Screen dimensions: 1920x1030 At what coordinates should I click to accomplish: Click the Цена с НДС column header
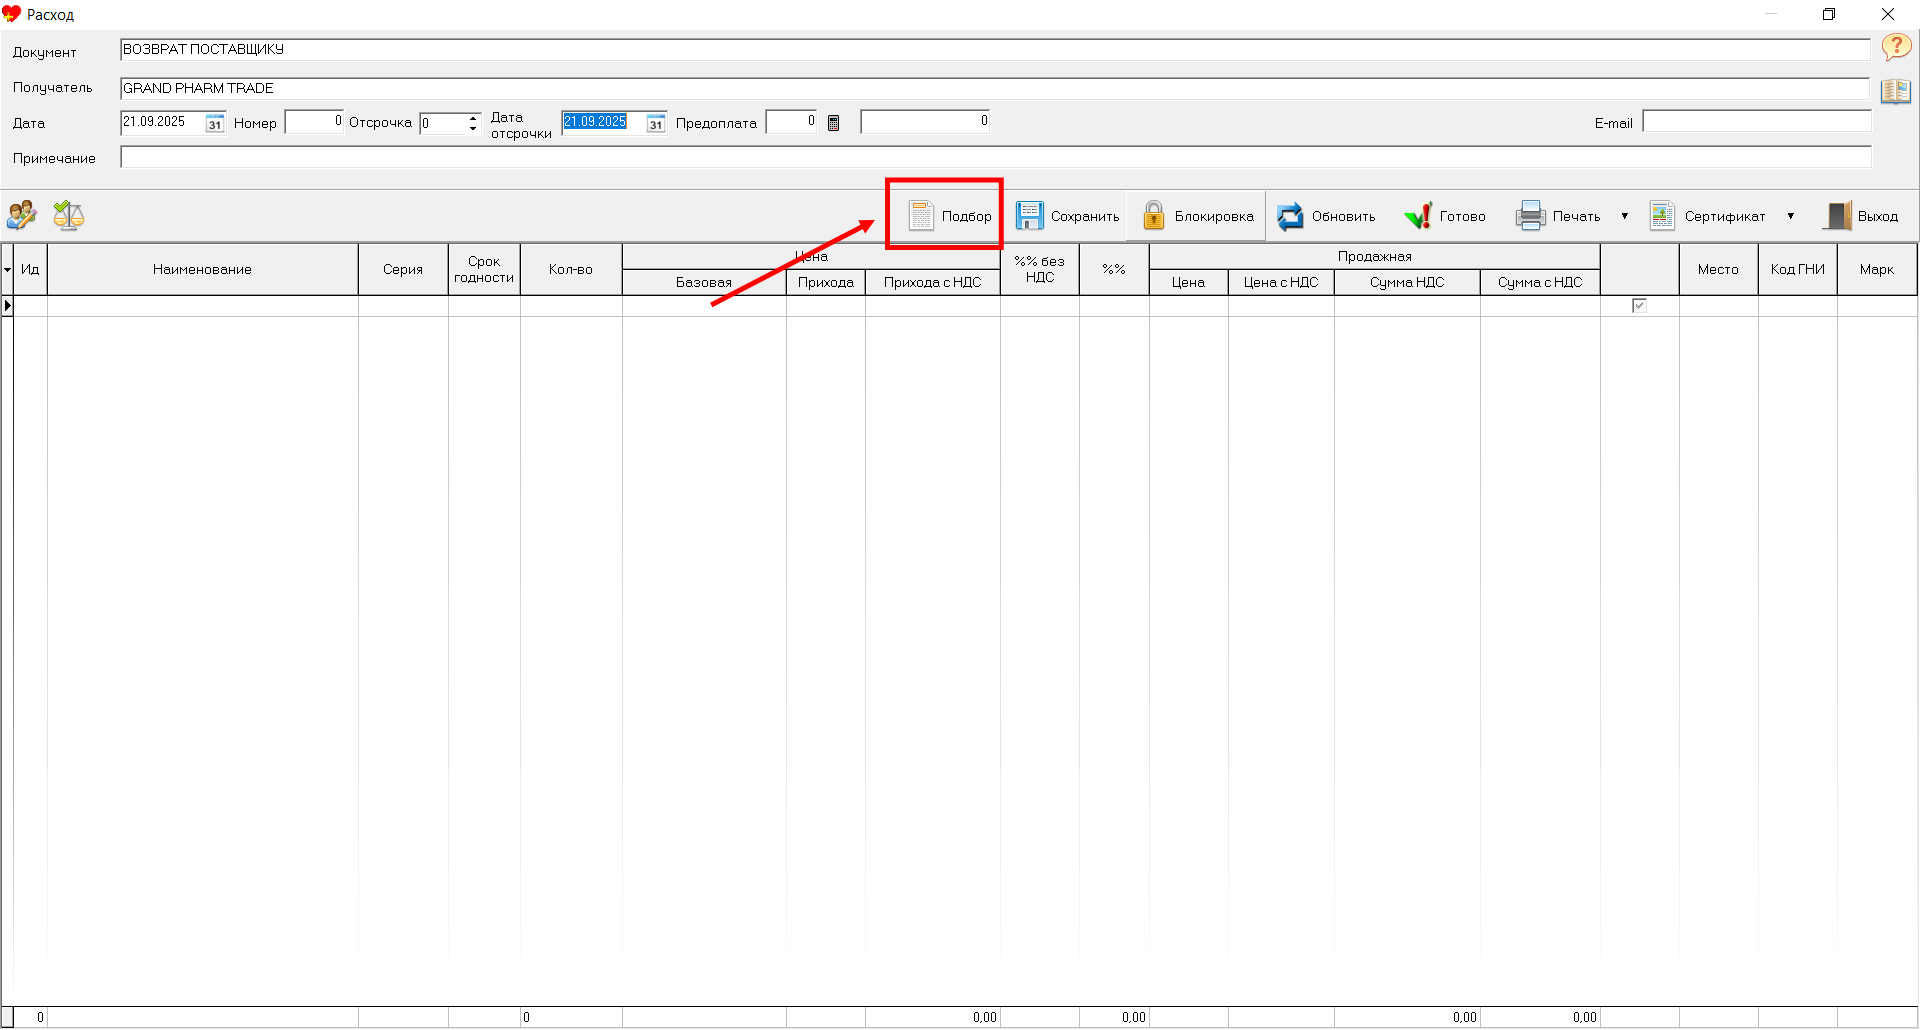(1281, 283)
